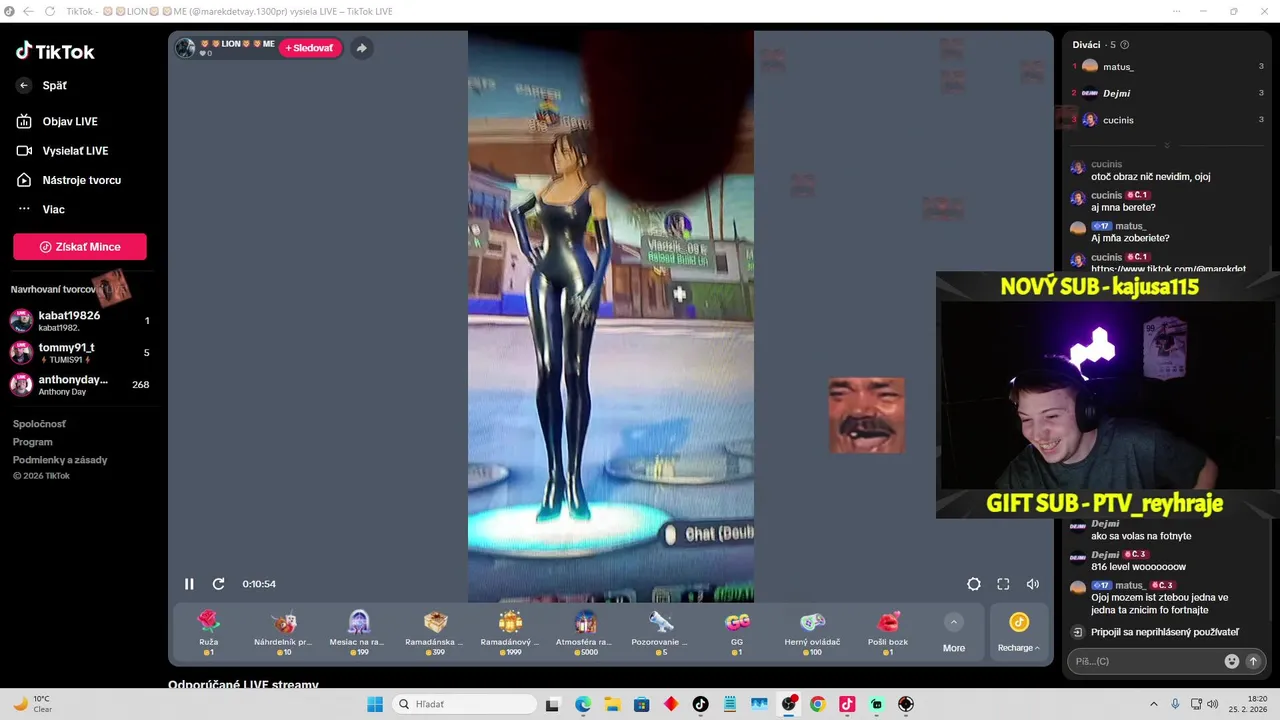Open Podmienky a zásady link
Image resolution: width=1280 pixels, height=720 pixels.
(x=60, y=460)
